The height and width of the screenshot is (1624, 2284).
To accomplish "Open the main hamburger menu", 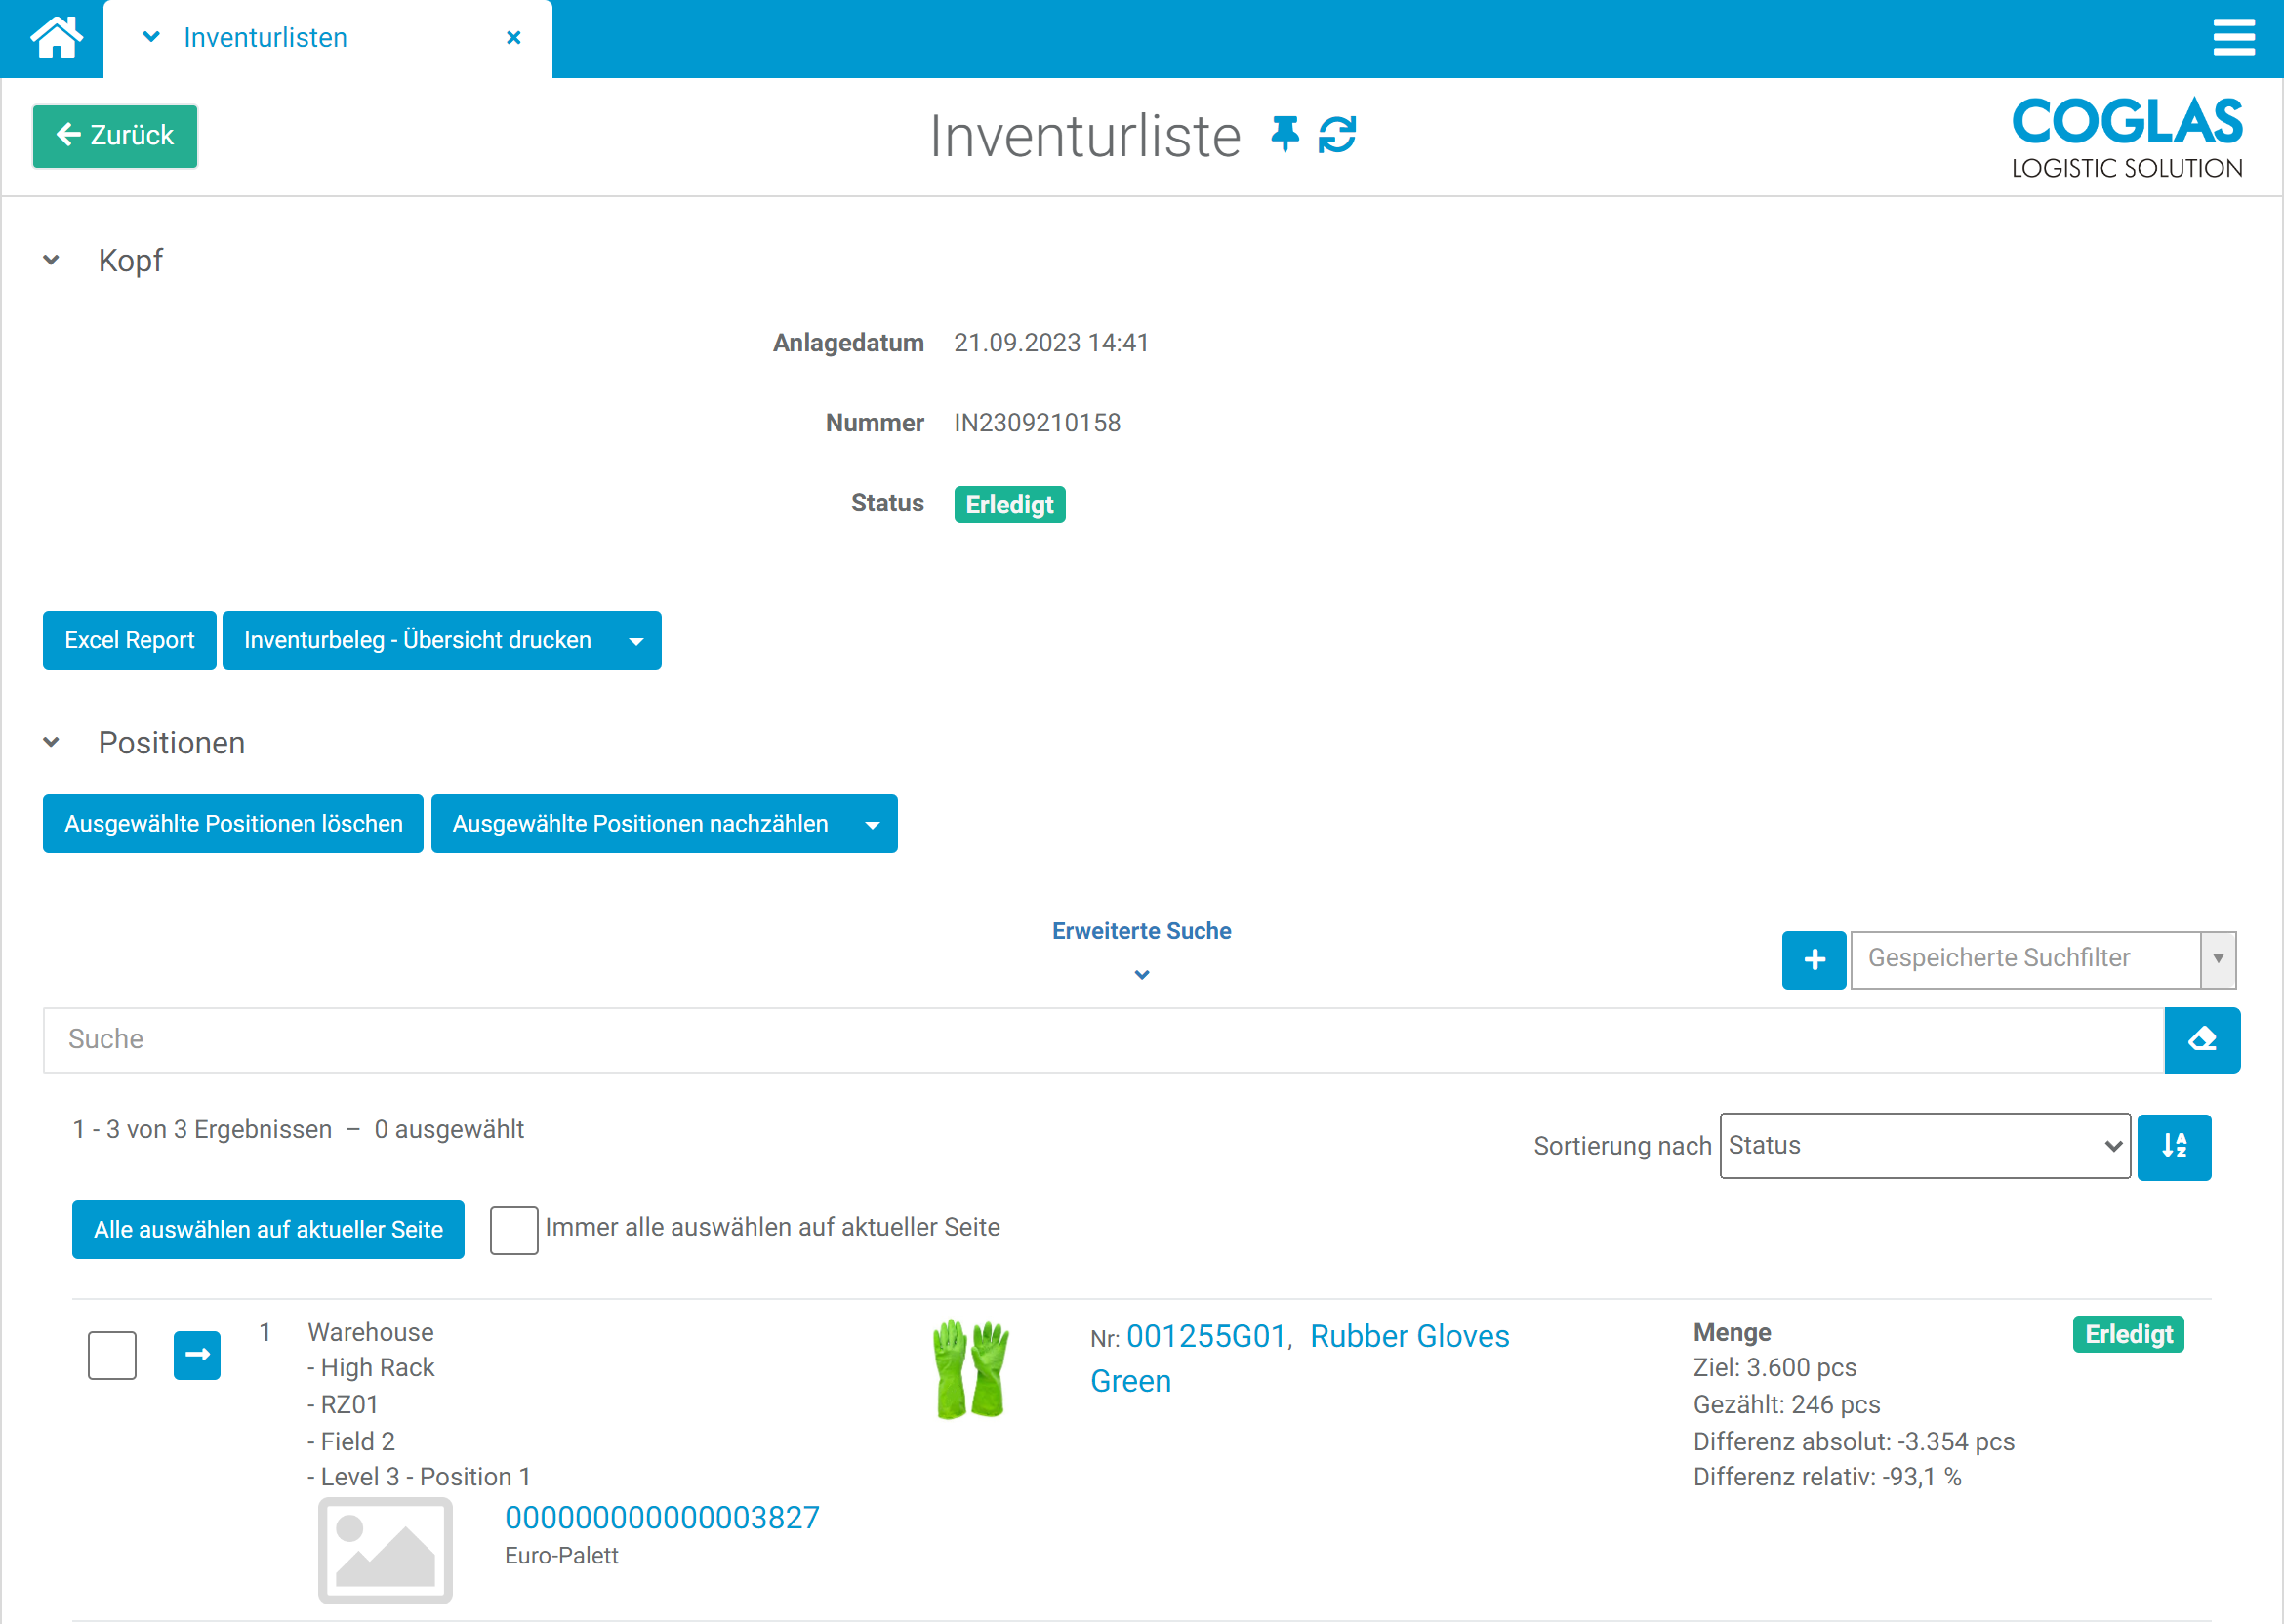I will click(x=2234, y=37).
